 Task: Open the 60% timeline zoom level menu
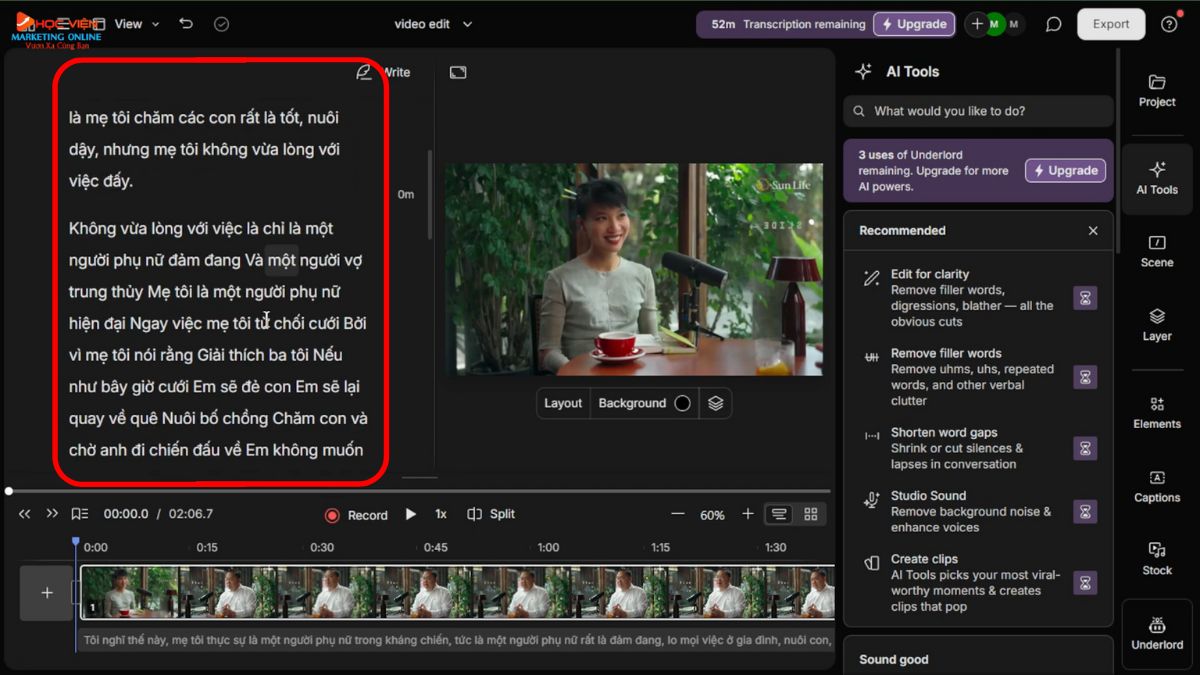[x=712, y=515]
